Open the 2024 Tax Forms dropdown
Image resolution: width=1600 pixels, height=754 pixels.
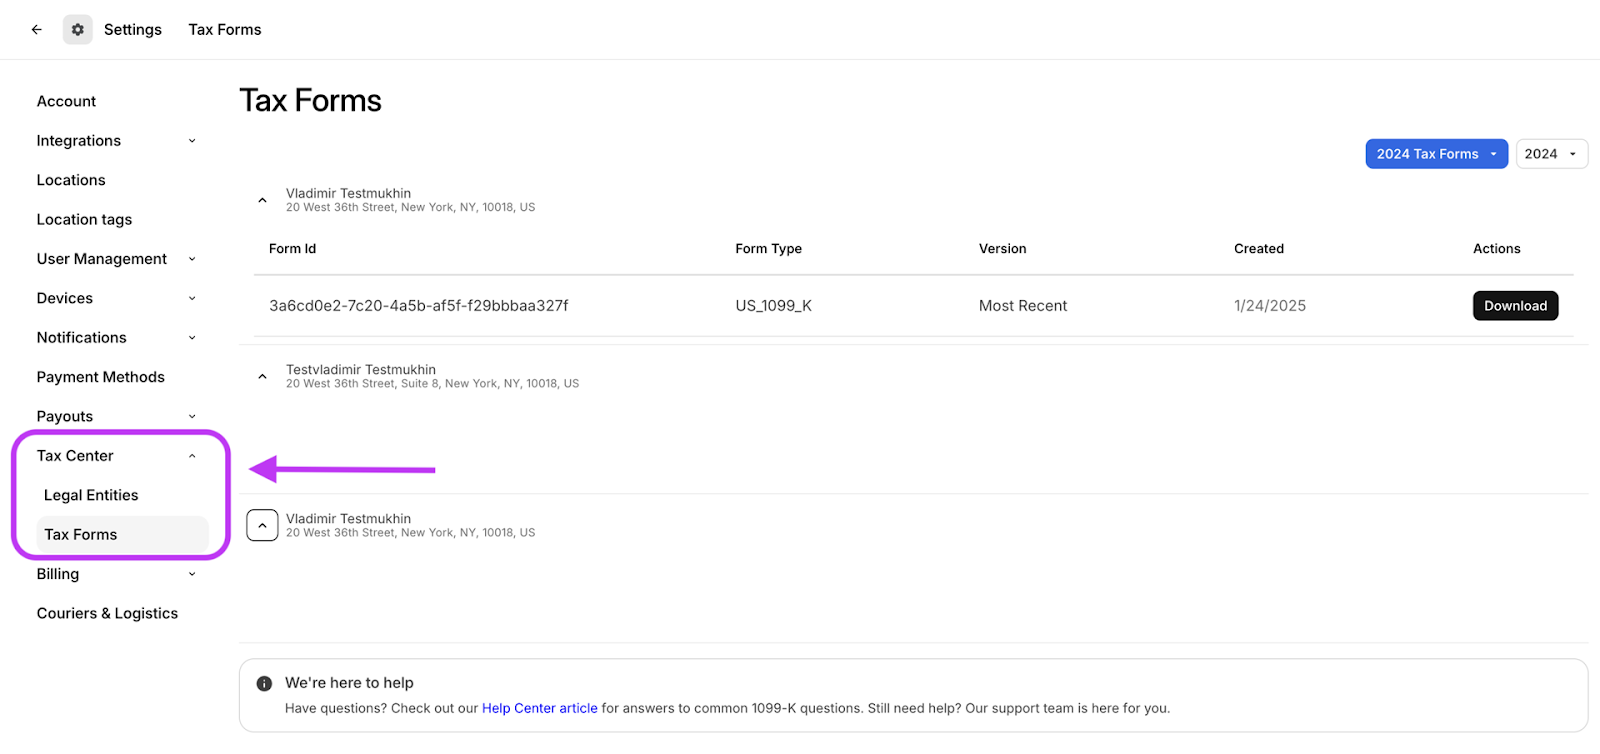coord(1436,154)
